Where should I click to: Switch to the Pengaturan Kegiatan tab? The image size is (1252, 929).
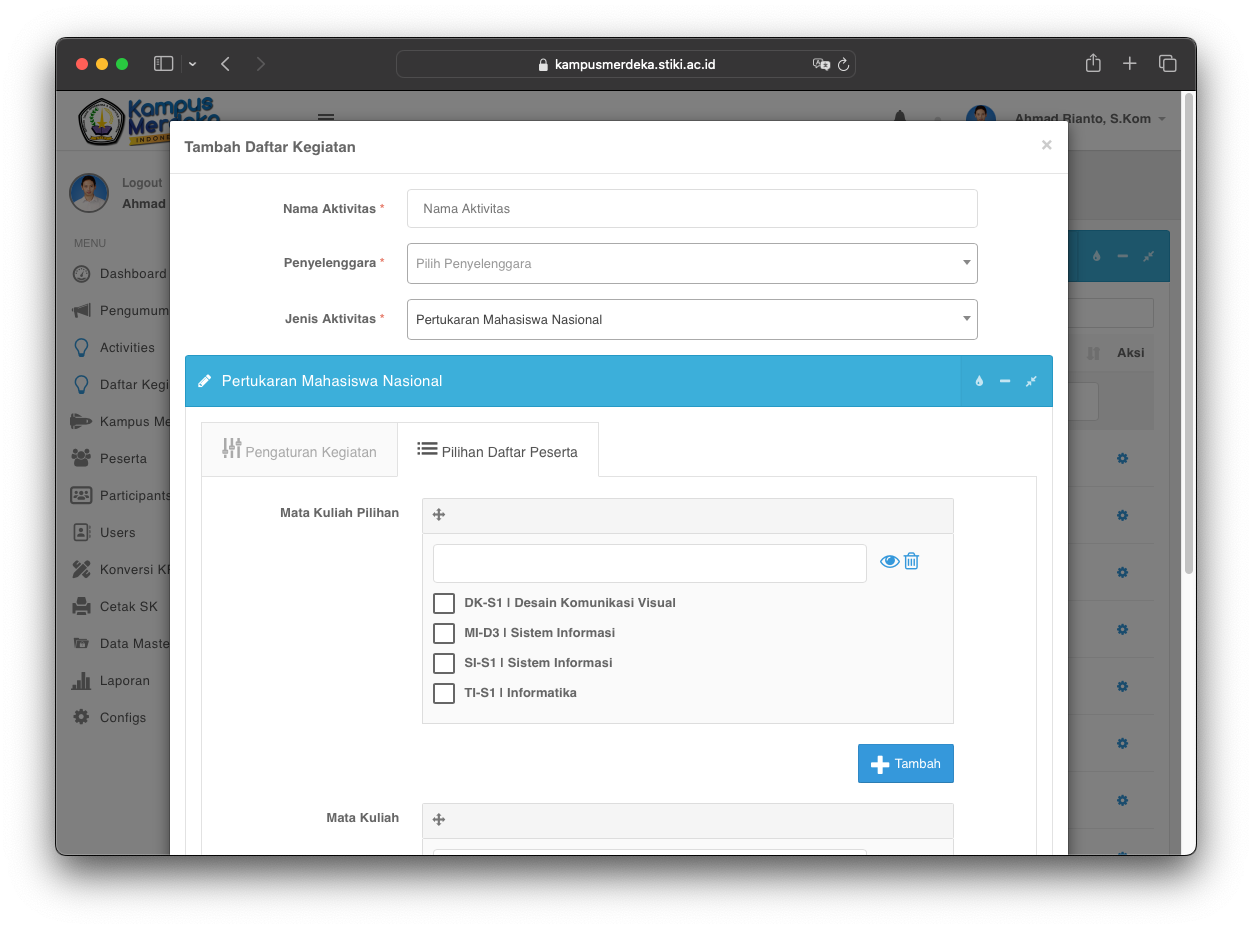(300, 451)
